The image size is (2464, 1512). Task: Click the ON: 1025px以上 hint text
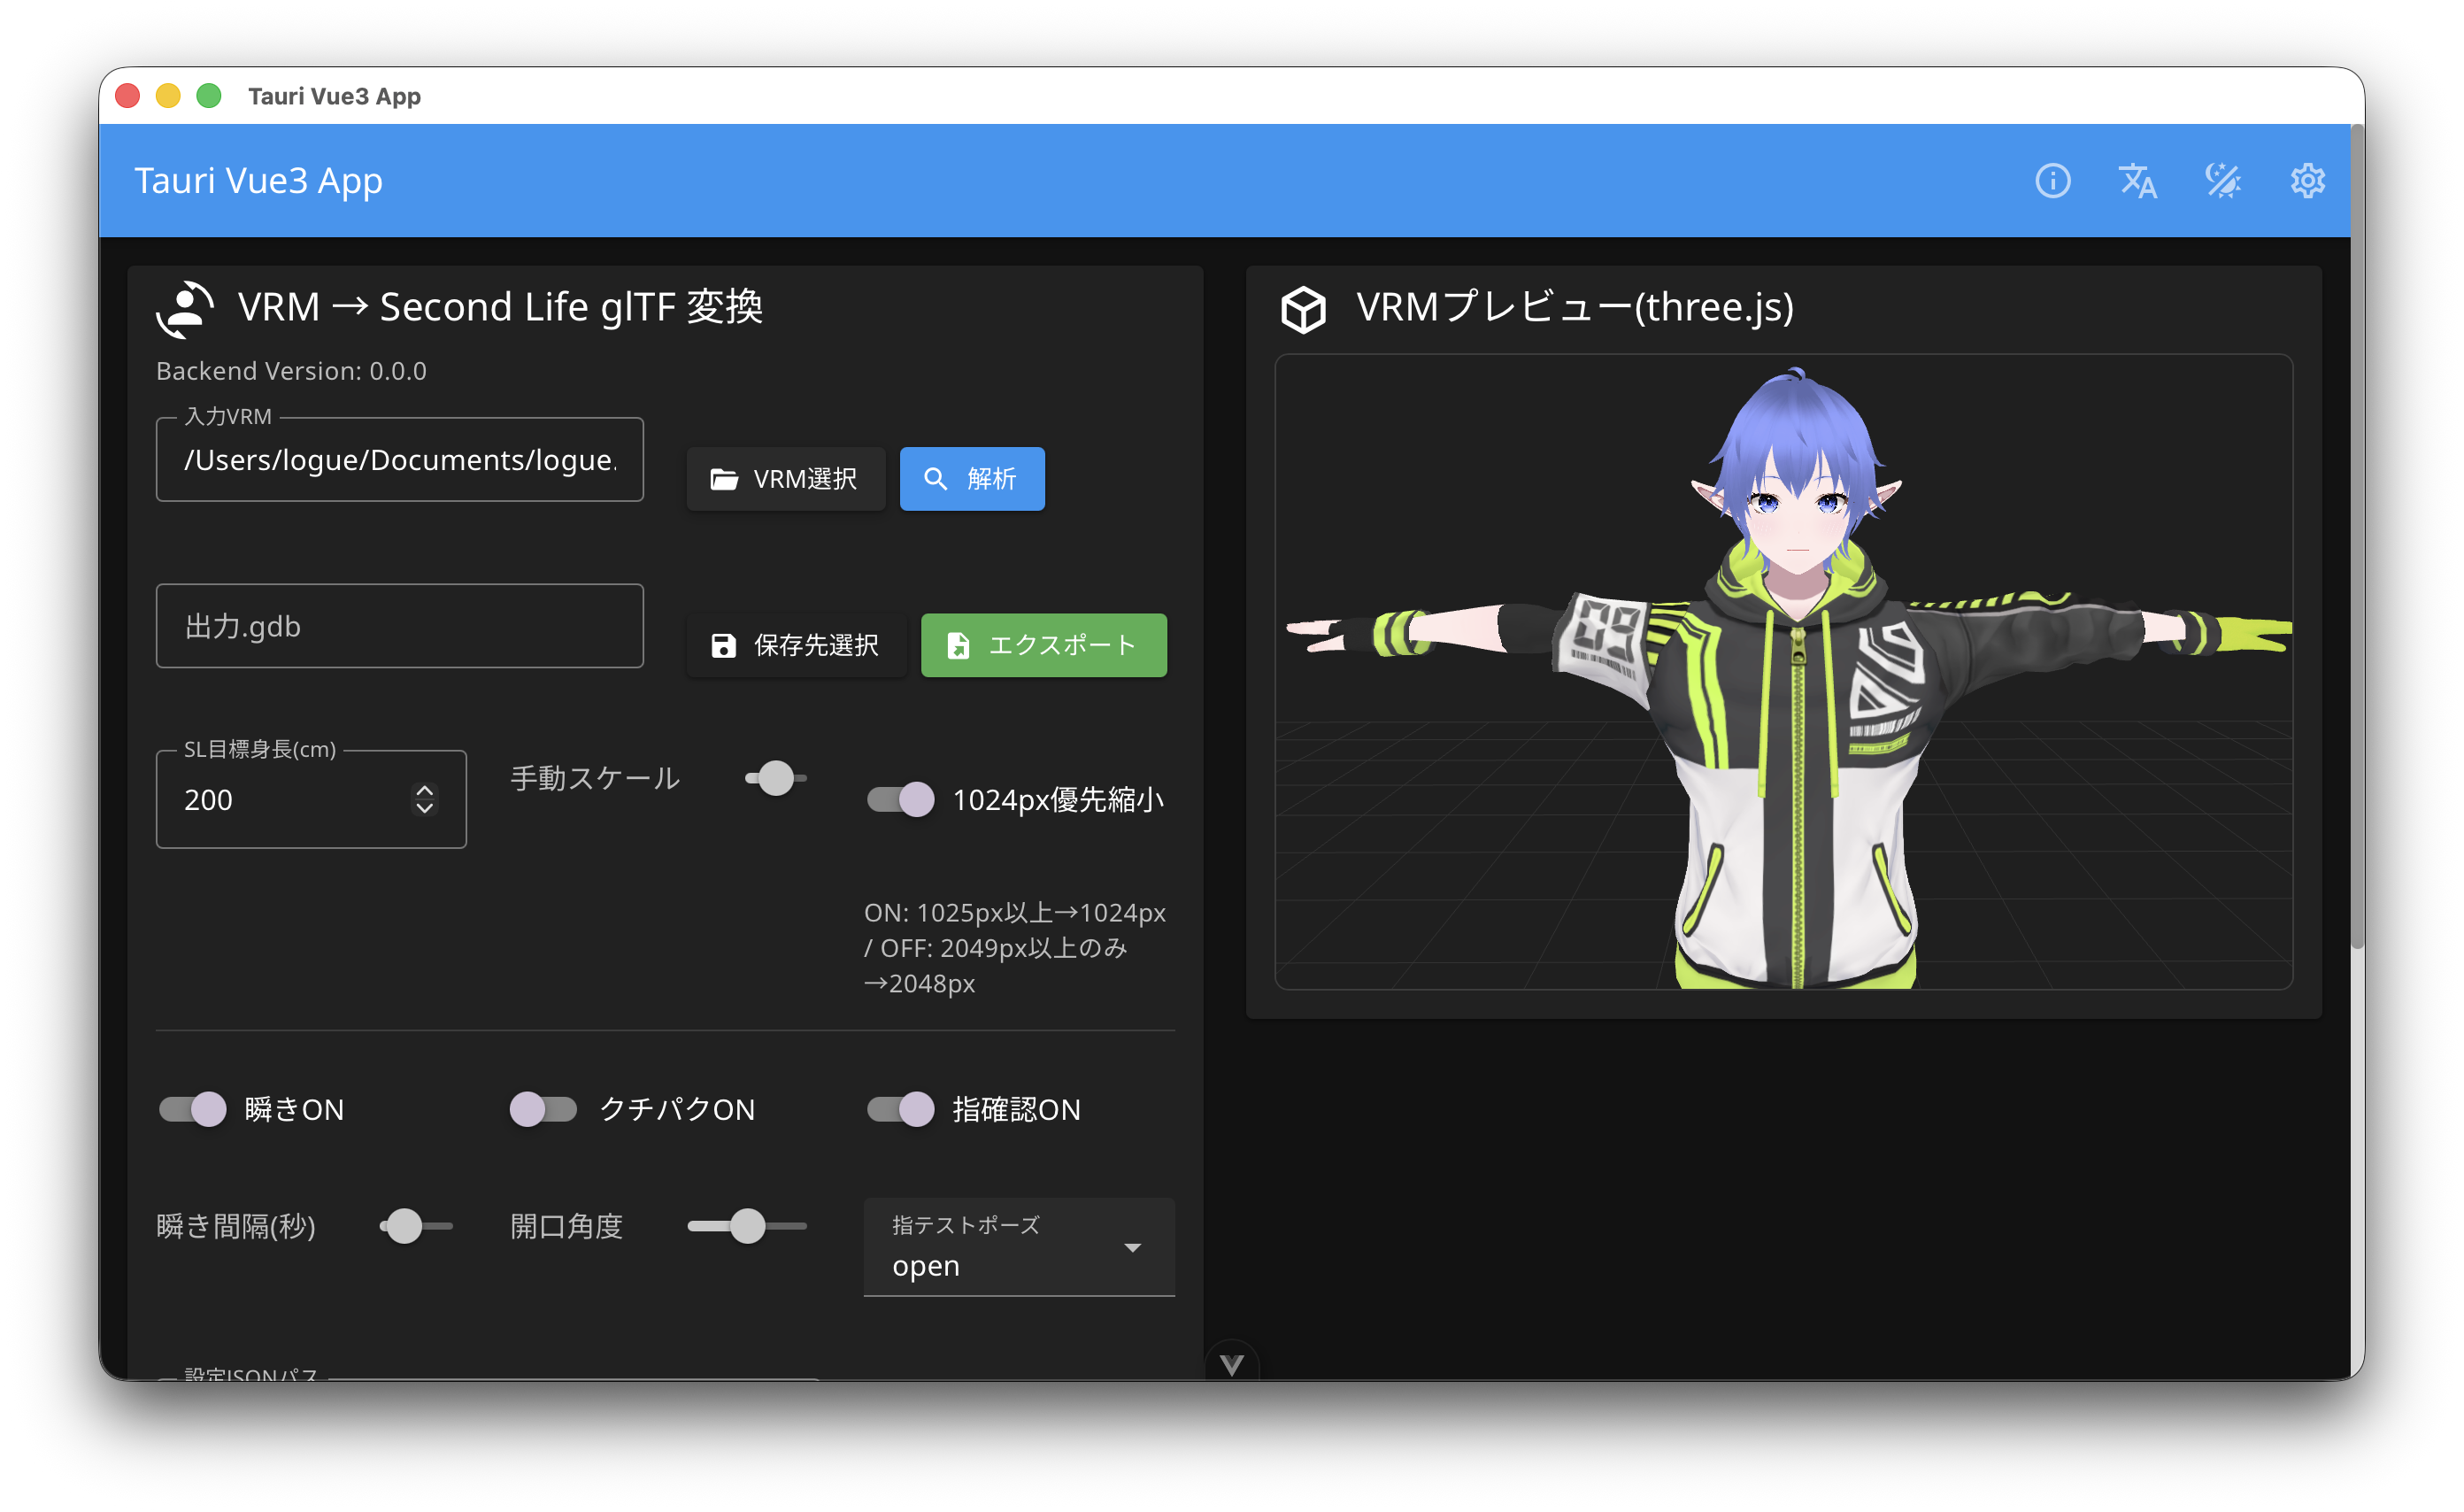pos(1015,948)
